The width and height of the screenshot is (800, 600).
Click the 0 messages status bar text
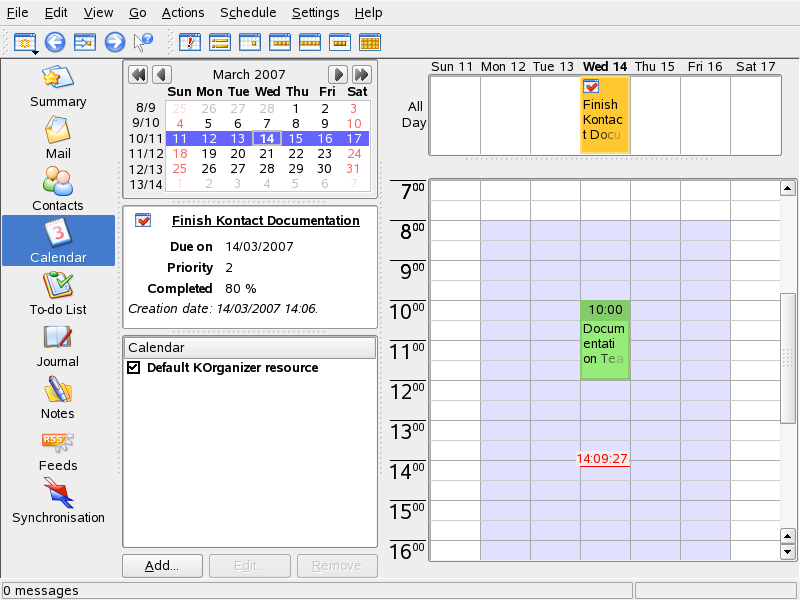pyautogui.click(x=41, y=591)
